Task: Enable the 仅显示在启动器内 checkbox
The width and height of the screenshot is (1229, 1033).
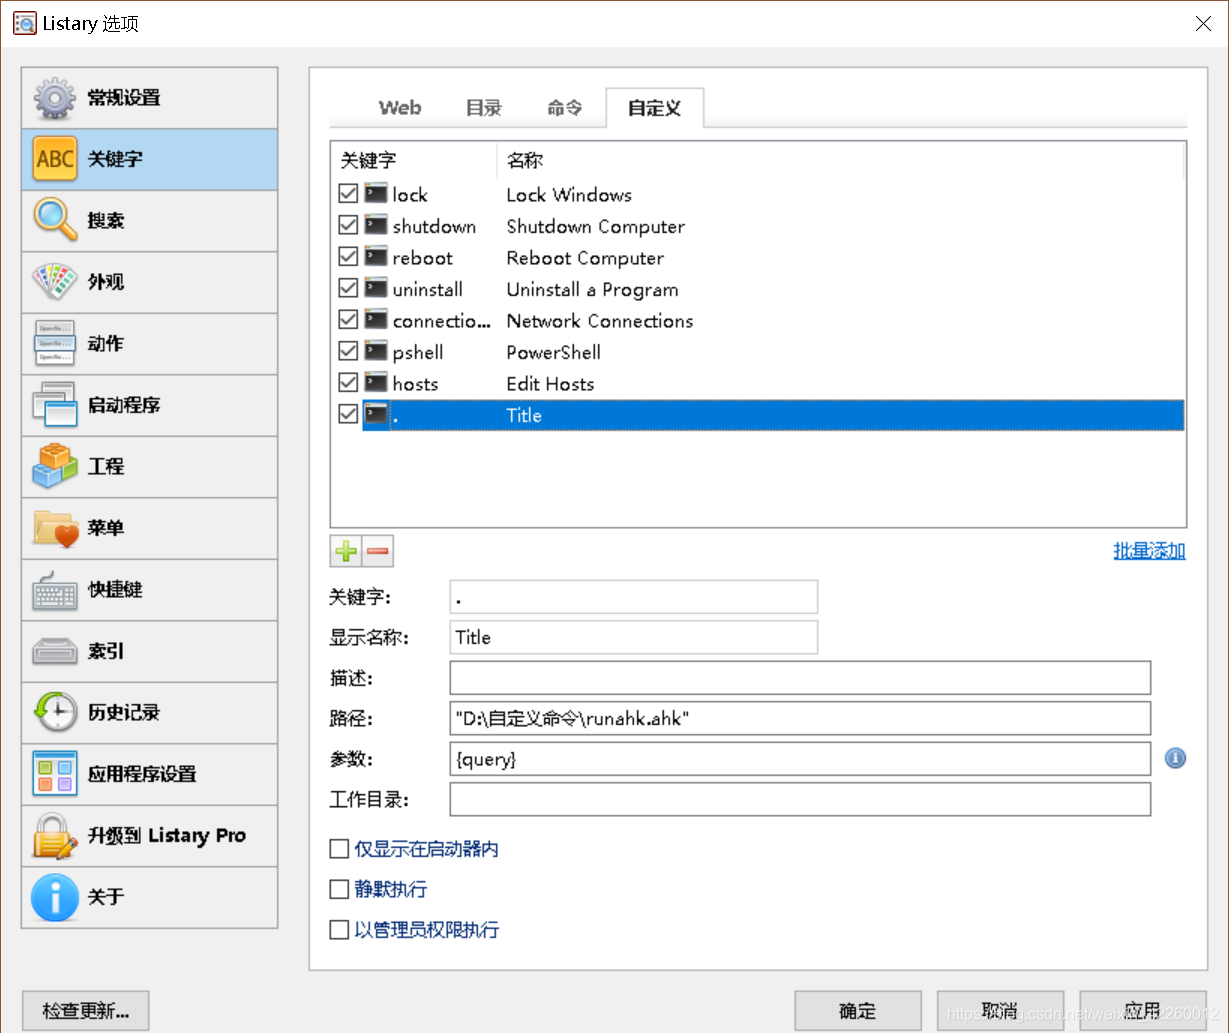Action: (339, 849)
